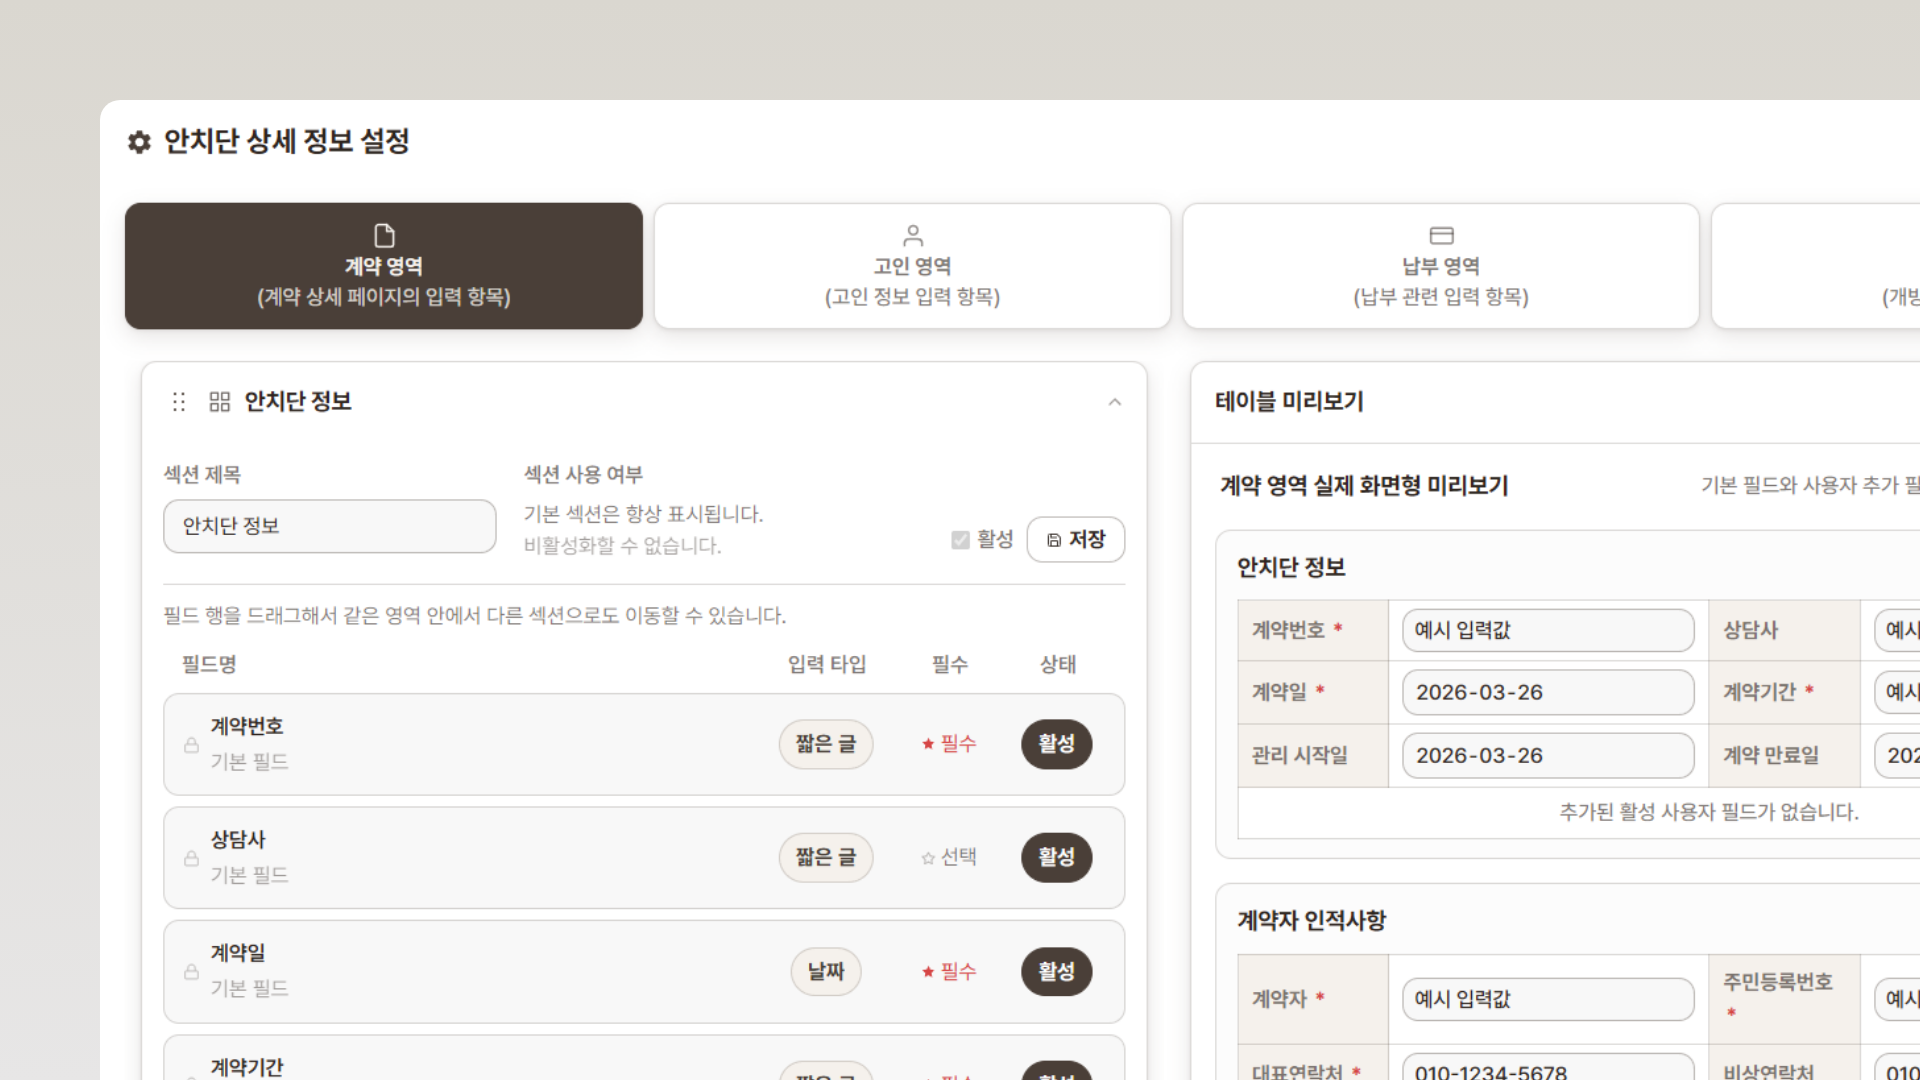
Task: Click the 계약 영역 실제 화면형 미리보기 title
Action: click(1364, 486)
